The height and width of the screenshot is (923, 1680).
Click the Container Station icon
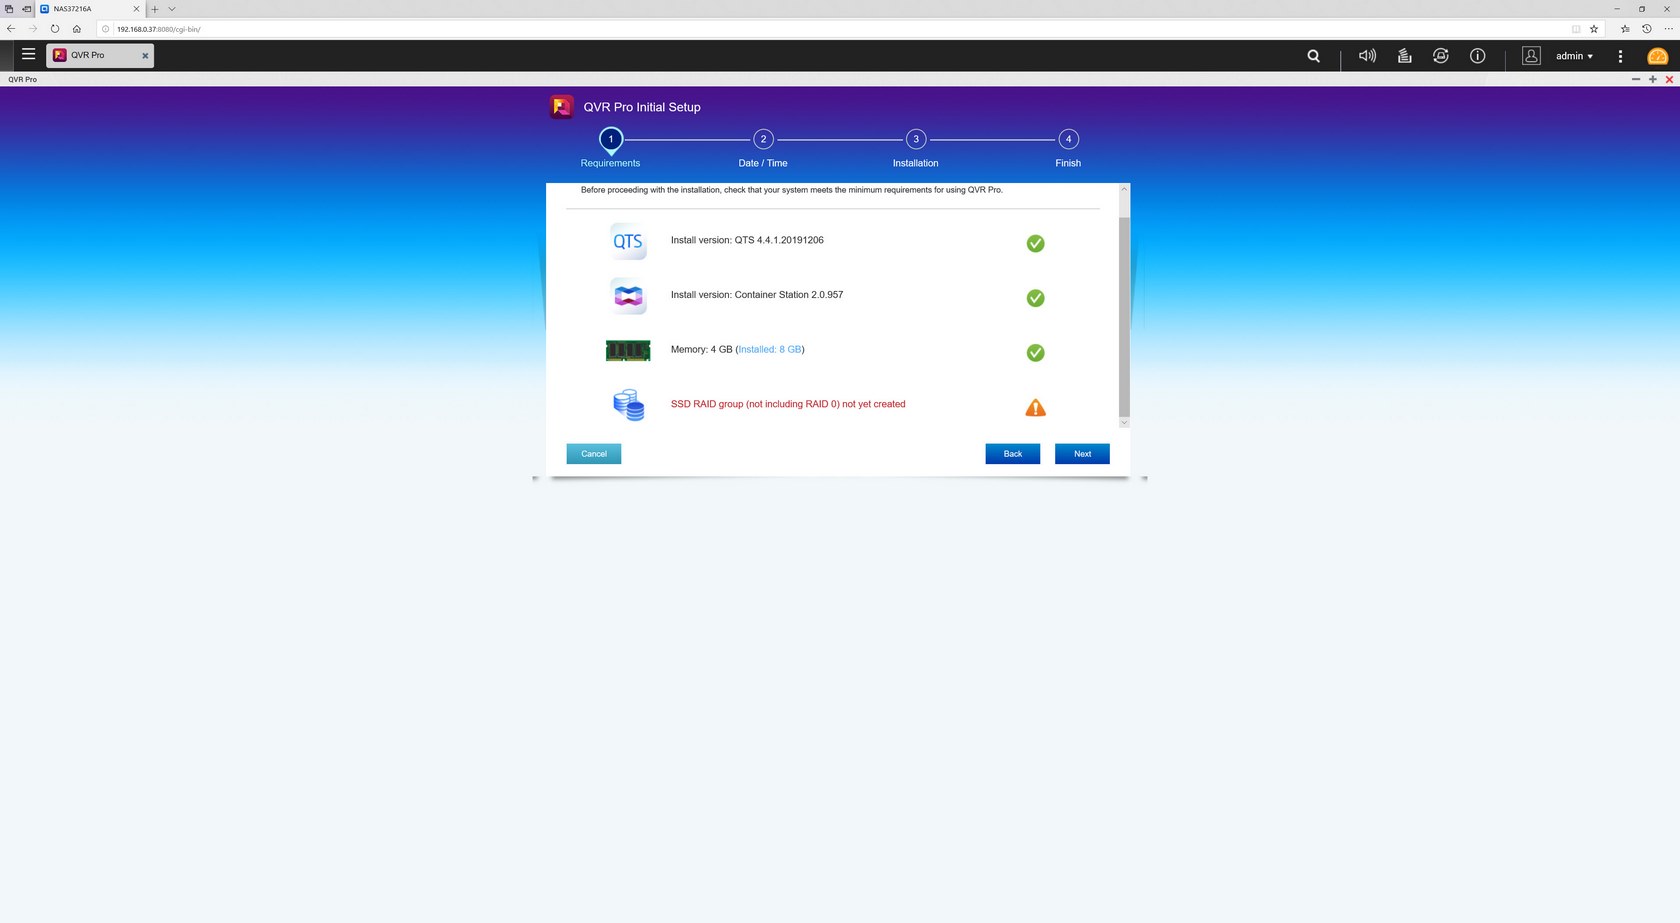[x=628, y=296]
